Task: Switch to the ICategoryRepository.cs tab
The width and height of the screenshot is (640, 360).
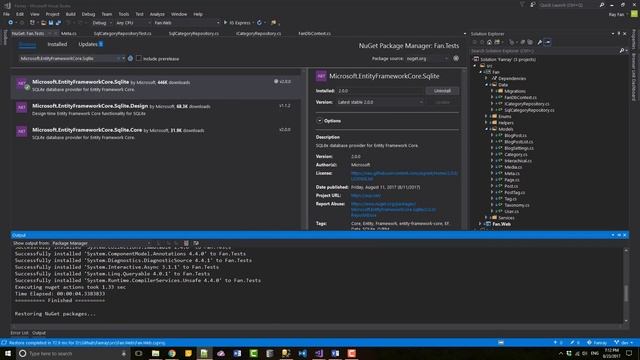Action: pos(258,33)
